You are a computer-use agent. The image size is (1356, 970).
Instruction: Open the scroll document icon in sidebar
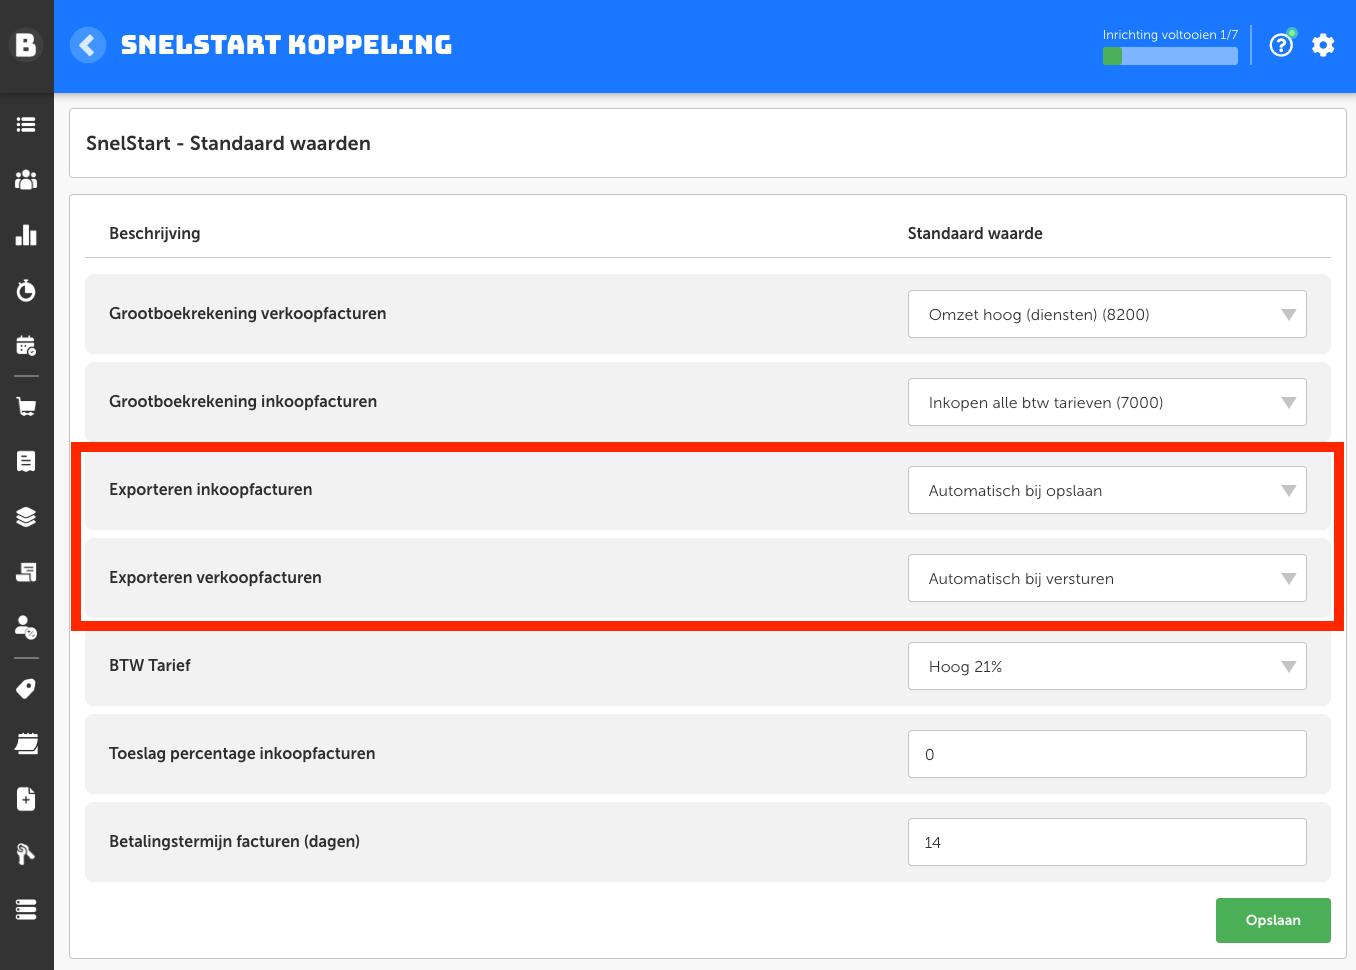pyautogui.click(x=26, y=572)
